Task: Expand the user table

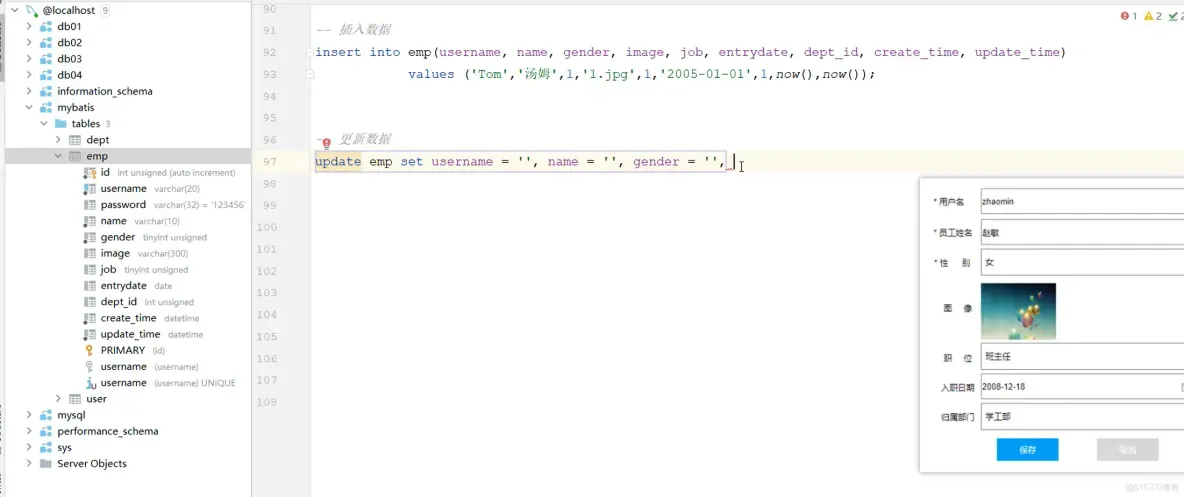Action: [58, 399]
